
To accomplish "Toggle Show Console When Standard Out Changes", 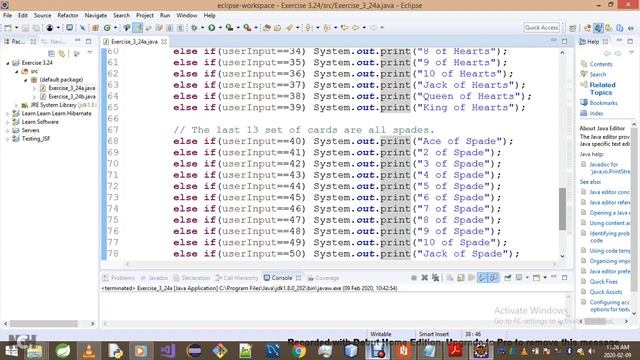I will coord(482,278).
